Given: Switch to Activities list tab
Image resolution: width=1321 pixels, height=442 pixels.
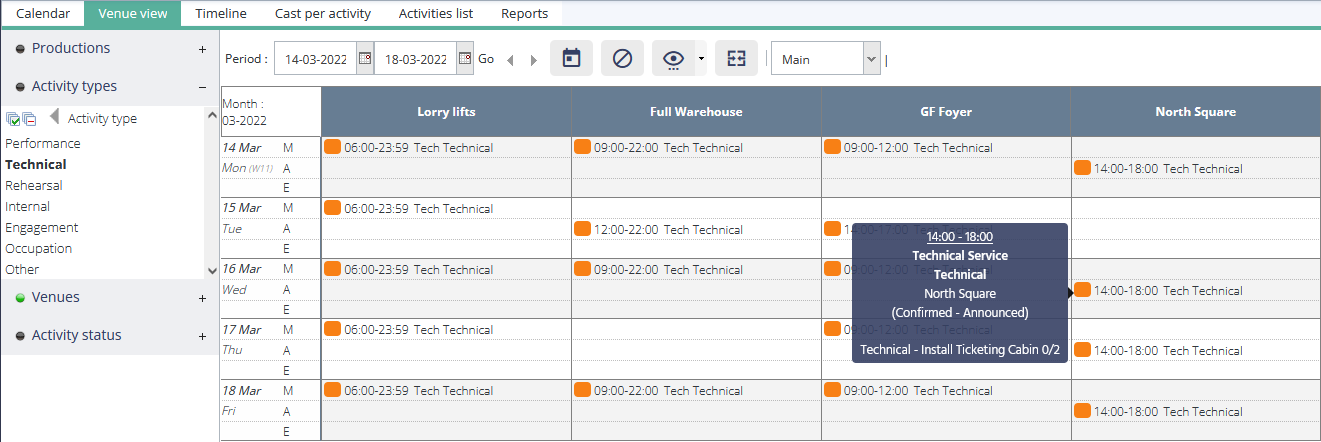Looking at the screenshot, I should pyautogui.click(x=436, y=14).
